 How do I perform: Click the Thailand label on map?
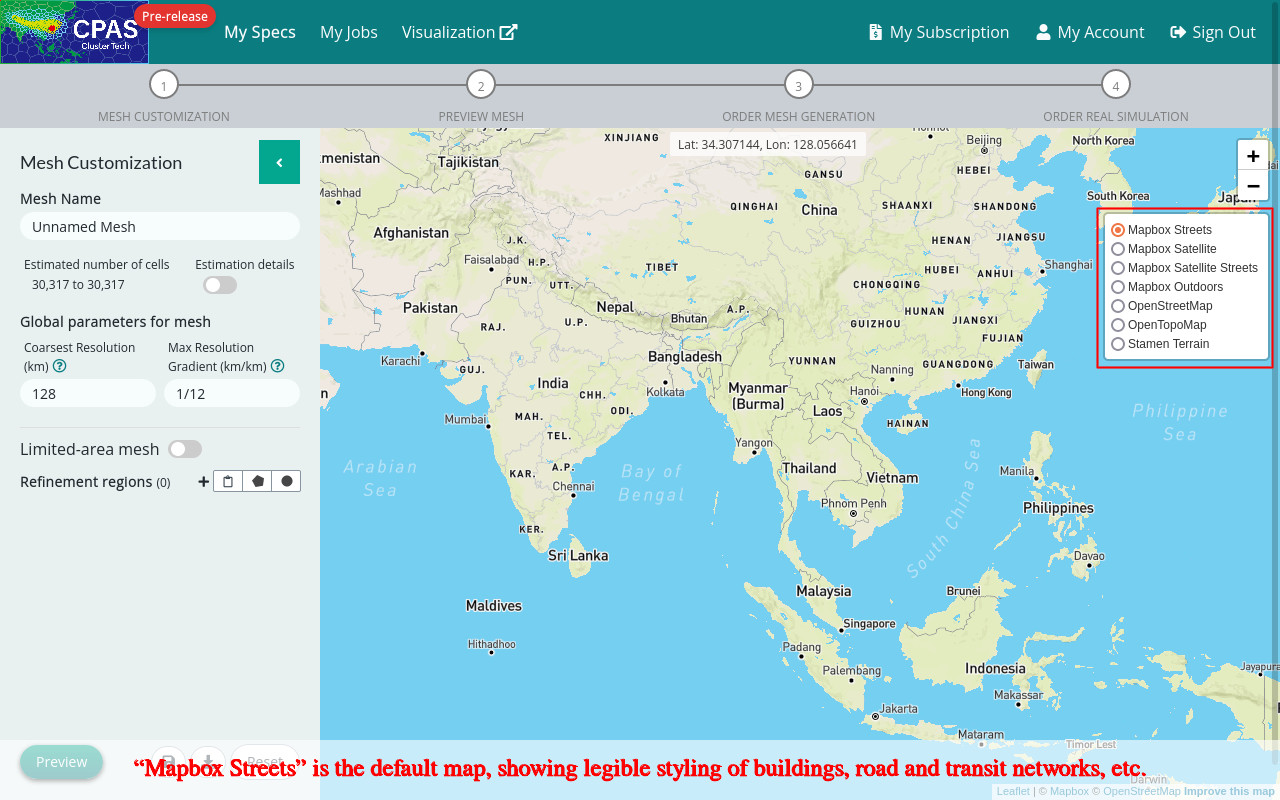[809, 468]
